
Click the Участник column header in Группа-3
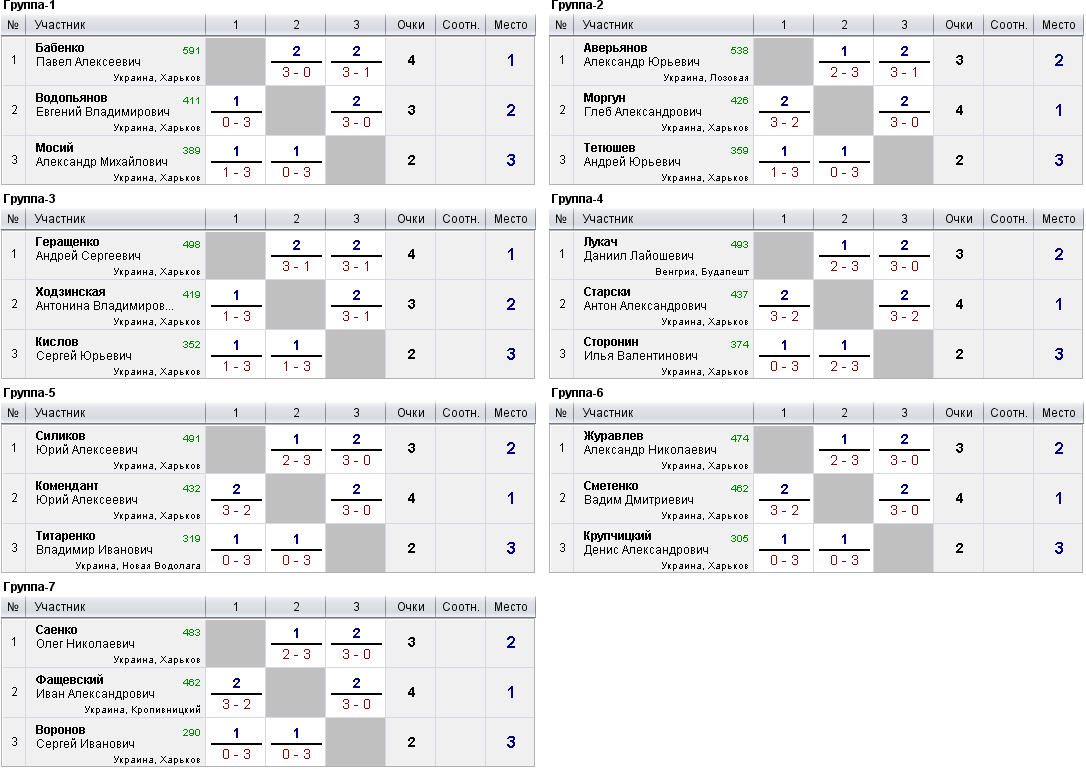[60, 218]
